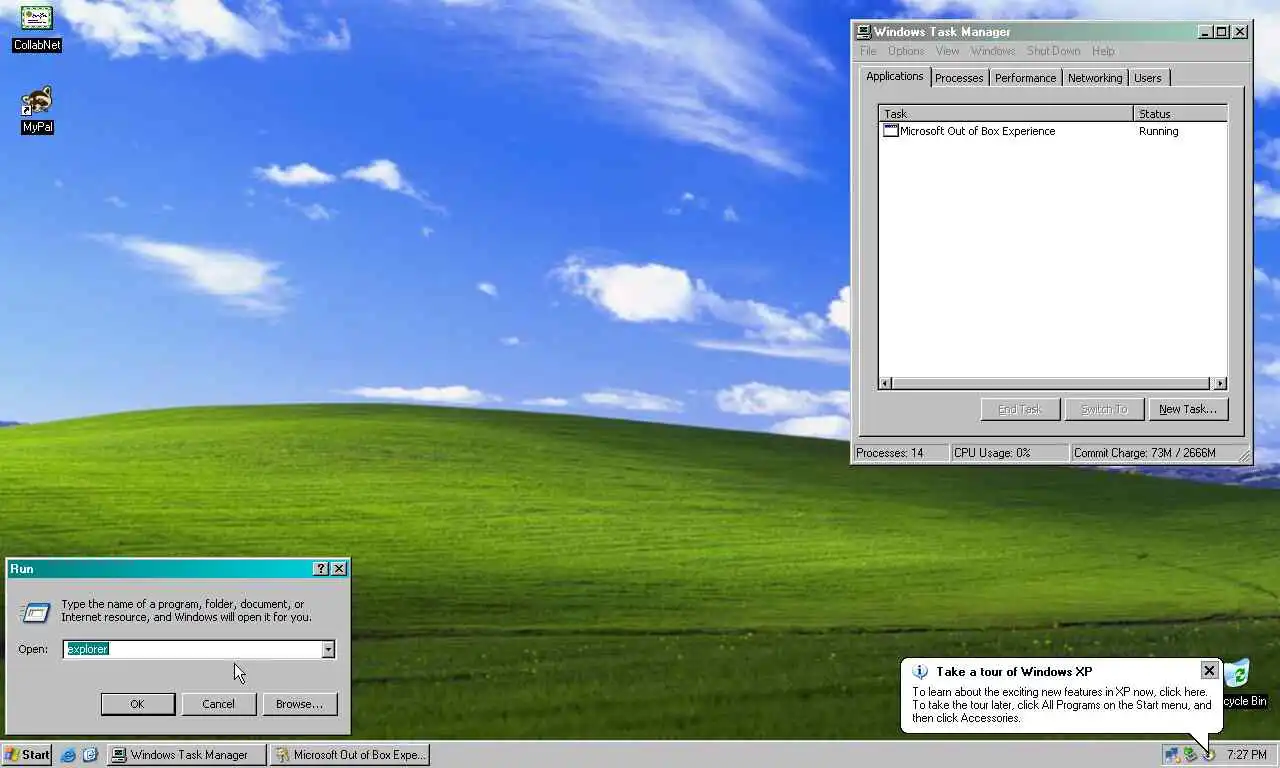Select the MyPal desktop shortcut
Screen dimensions: 1280x768
point(37,109)
